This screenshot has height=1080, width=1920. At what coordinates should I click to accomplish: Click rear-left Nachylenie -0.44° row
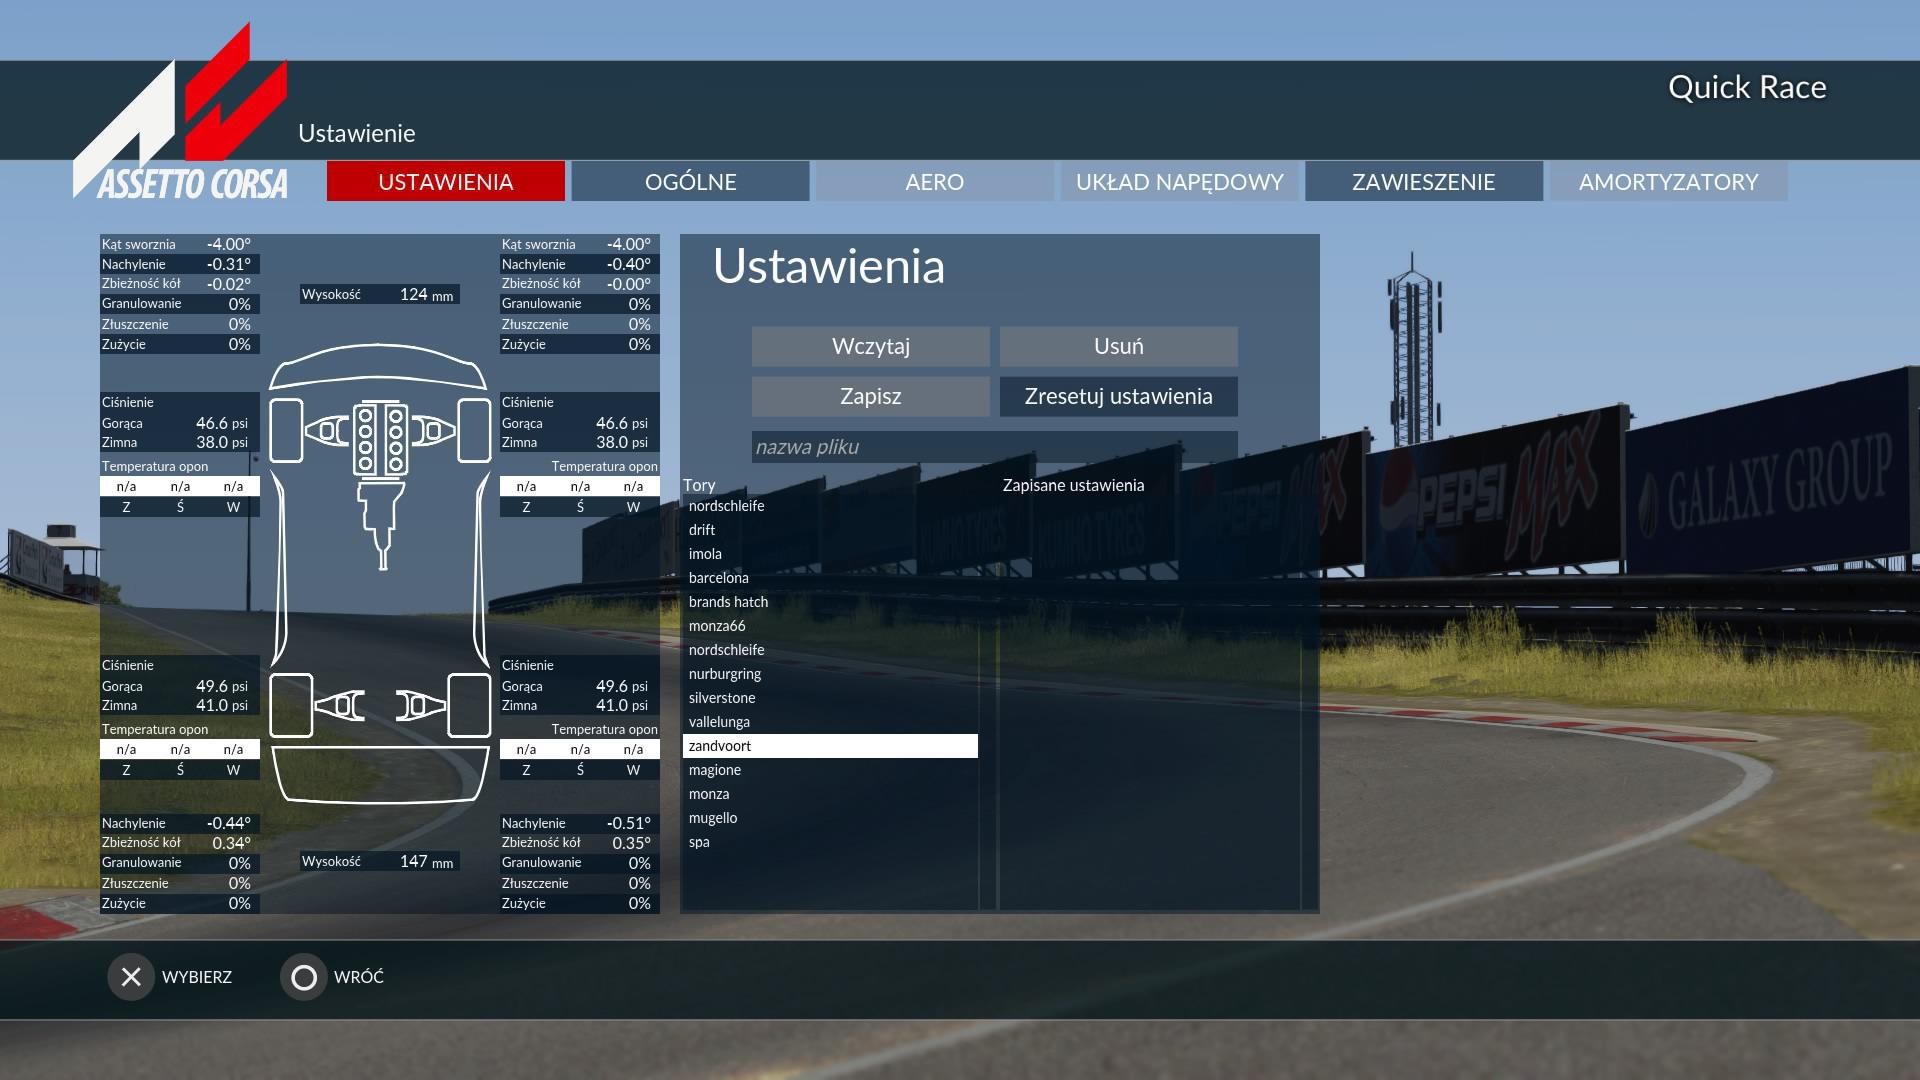click(180, 823)
